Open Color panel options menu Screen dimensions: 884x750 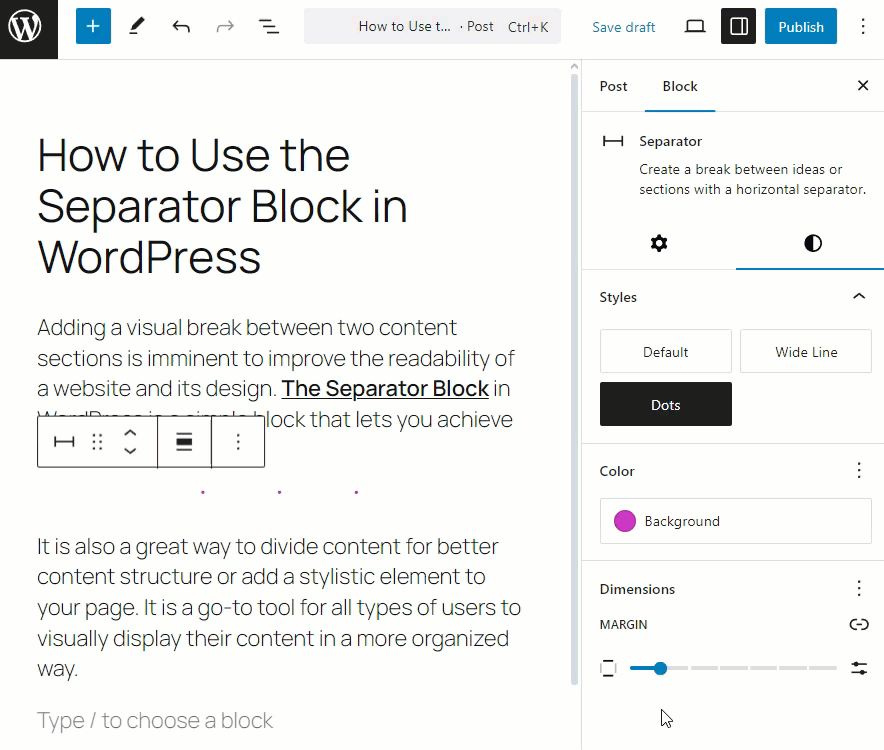(x=859, y=470)
